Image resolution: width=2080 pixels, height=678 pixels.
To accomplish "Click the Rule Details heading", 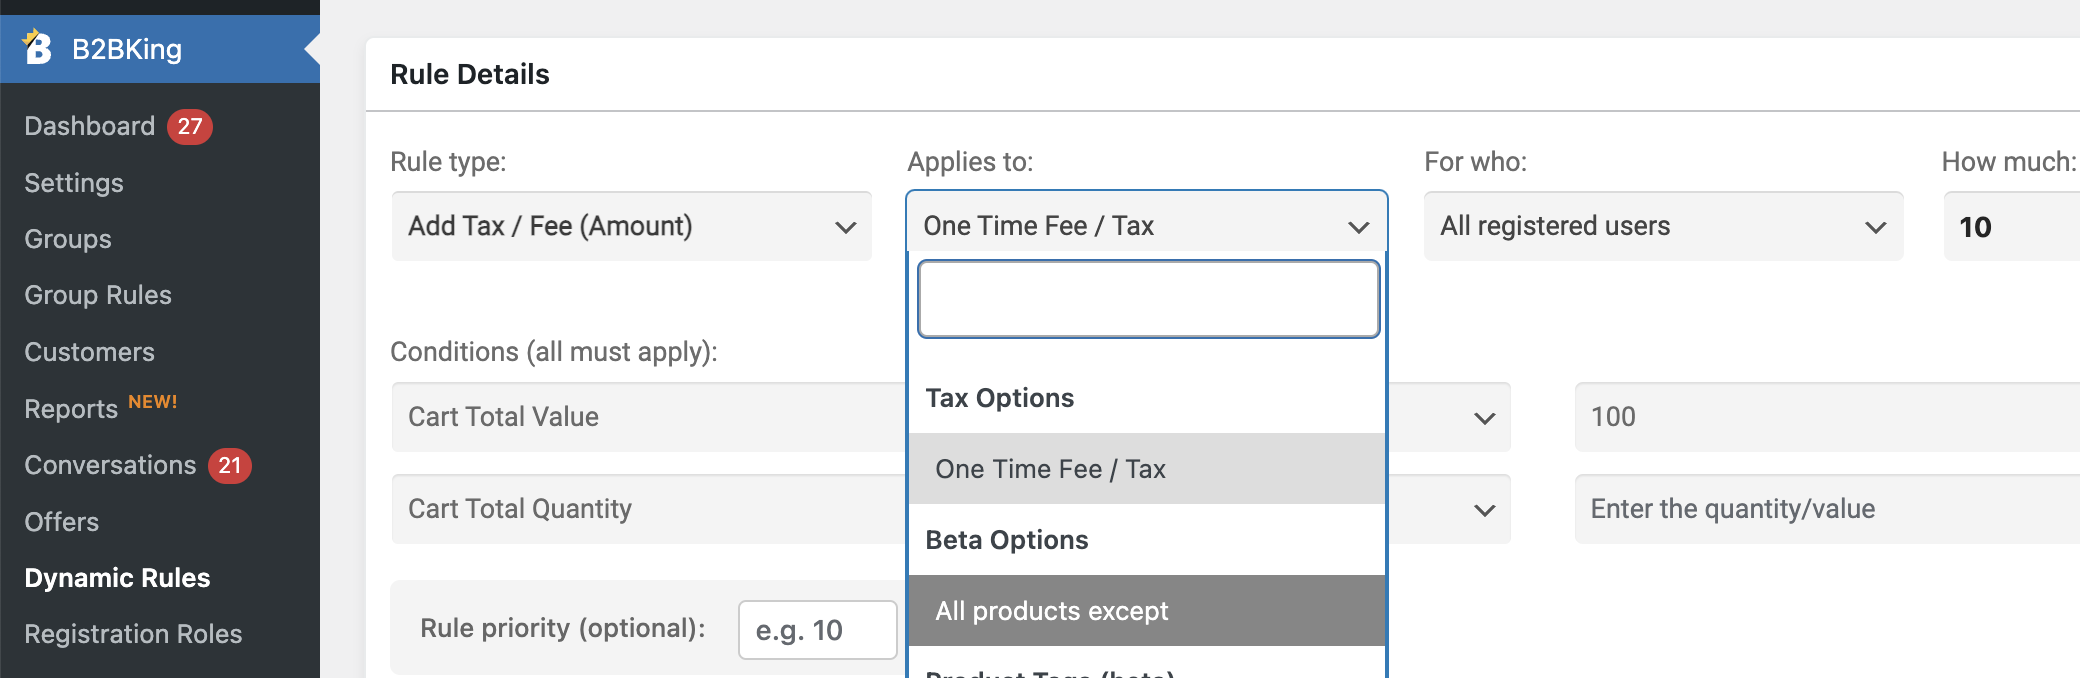I will point(470,74).
